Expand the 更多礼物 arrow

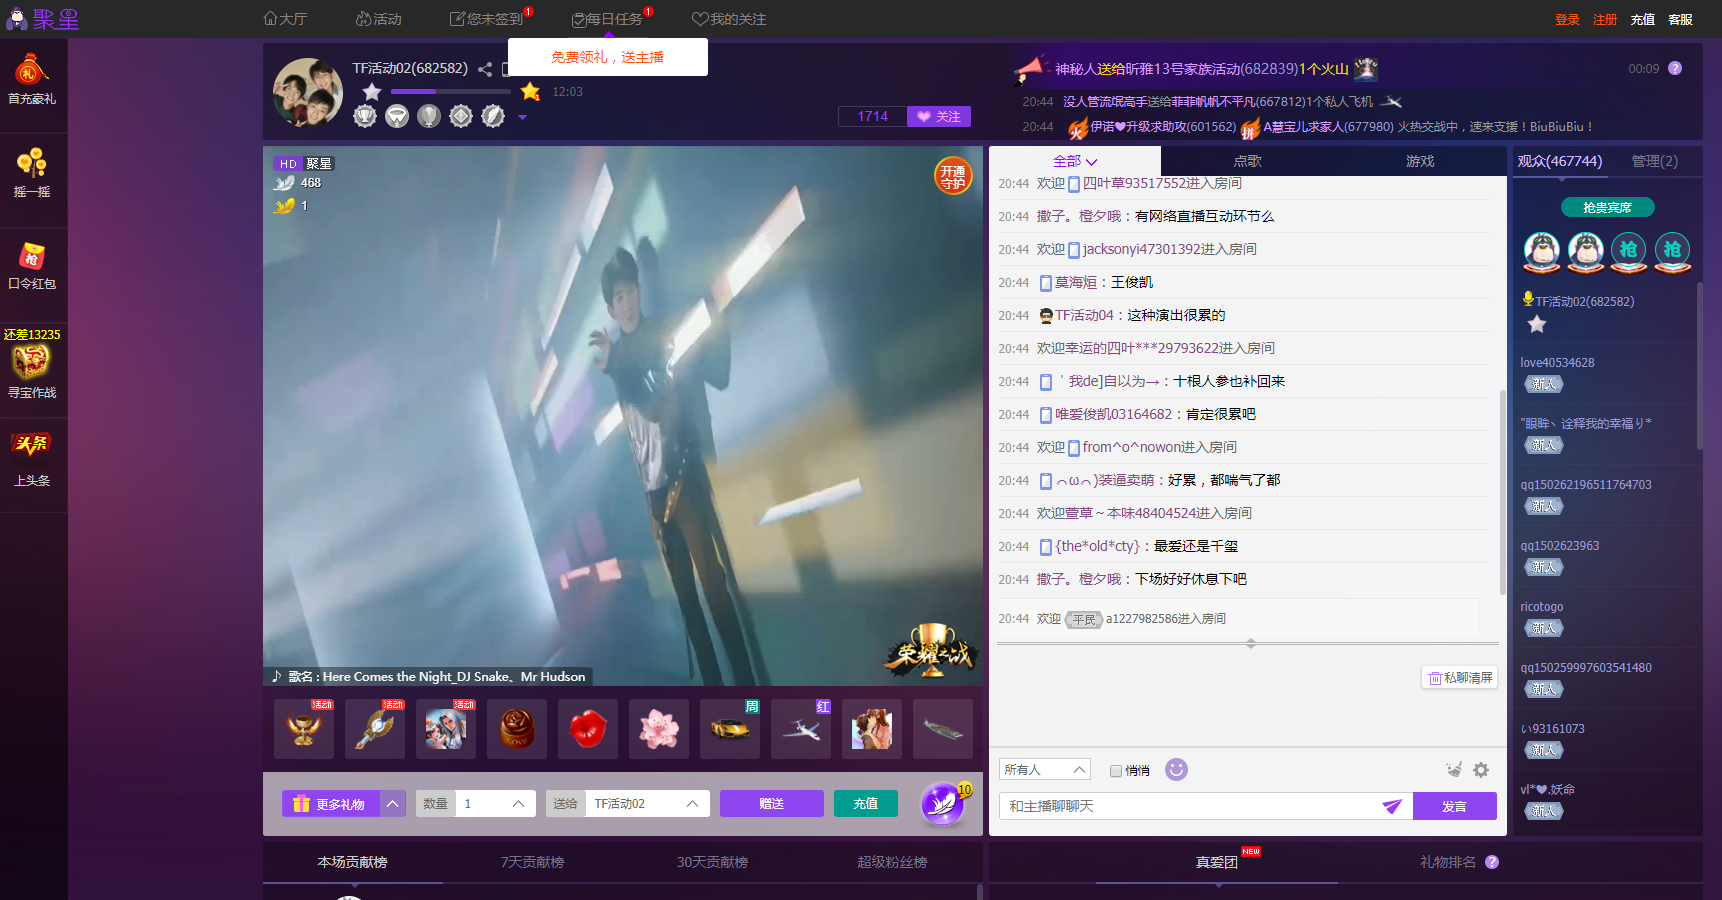pos(393,804)
